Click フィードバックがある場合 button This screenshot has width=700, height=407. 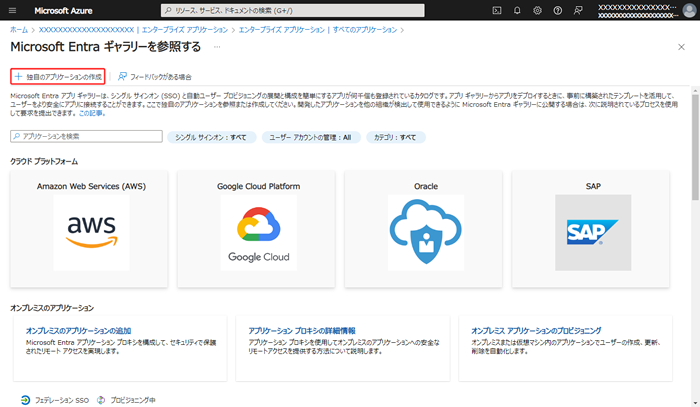(154, 77)
